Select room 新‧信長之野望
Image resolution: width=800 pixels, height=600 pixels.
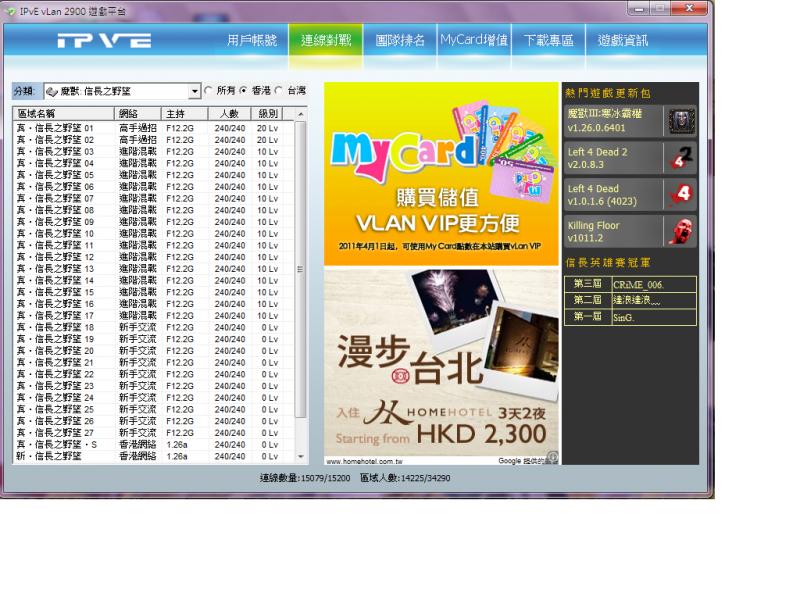(x=154, y=457)
